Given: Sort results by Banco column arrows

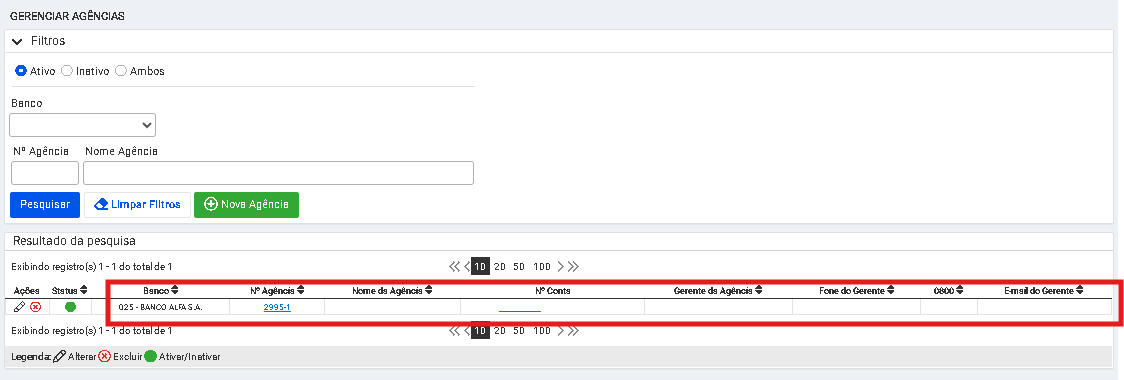Looking at the screenshot, I should [175, 290].
